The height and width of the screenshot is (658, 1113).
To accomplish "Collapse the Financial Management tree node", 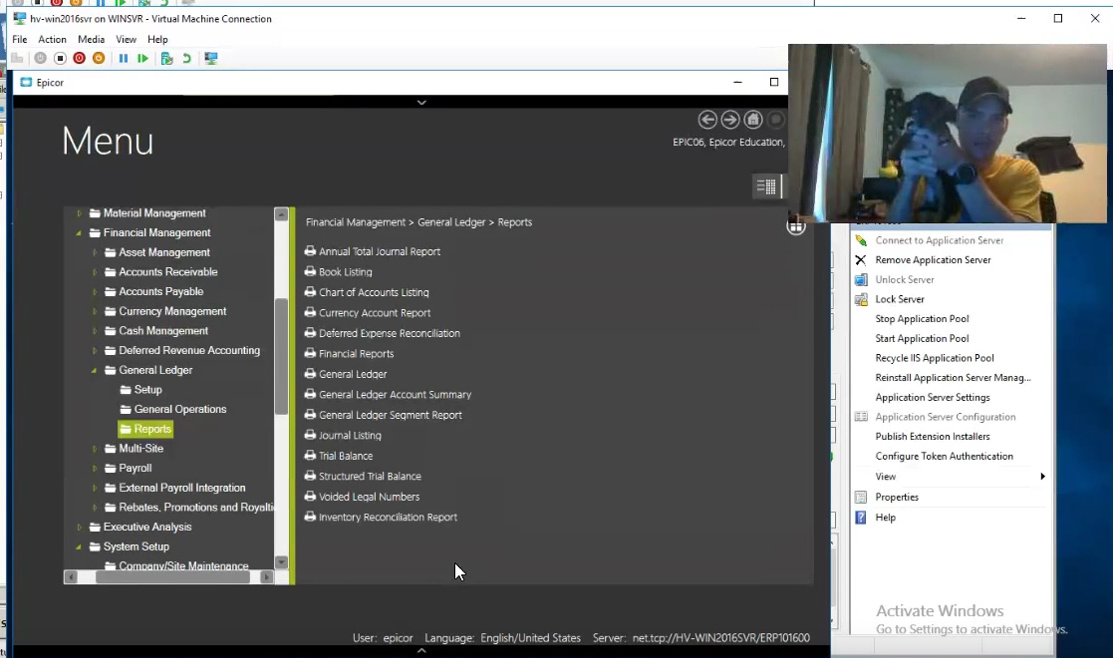I will [79, 233].
